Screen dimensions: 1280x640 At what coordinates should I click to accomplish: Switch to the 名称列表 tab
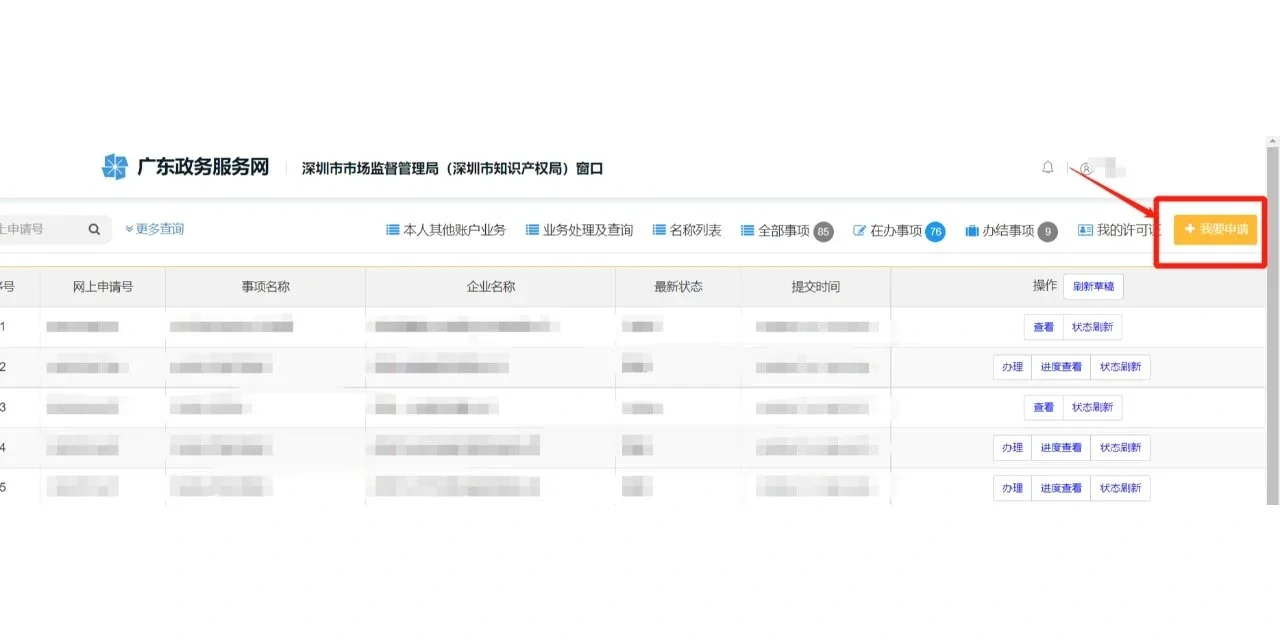click(x=686, y=231)
